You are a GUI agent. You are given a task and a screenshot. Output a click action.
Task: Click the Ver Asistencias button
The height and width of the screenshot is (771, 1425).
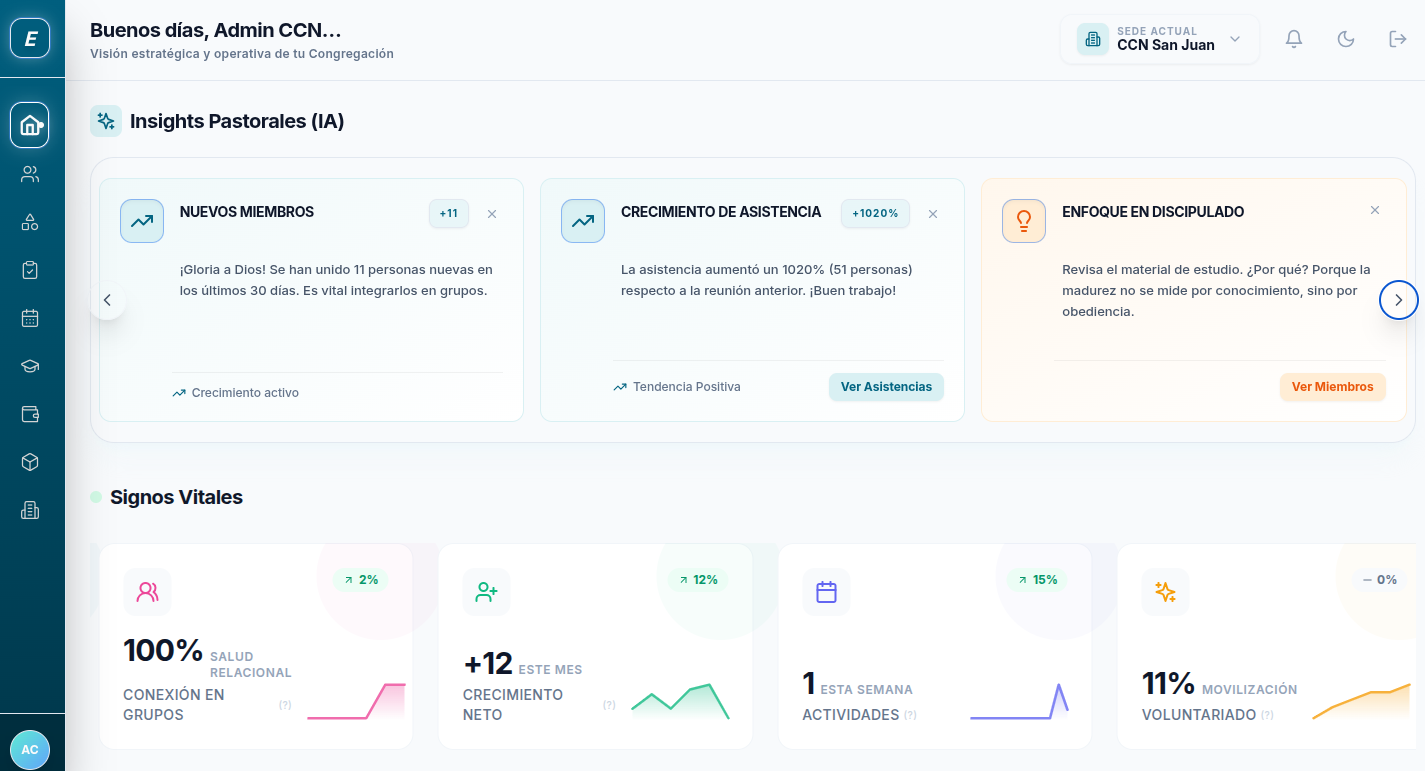click(886, 387)
